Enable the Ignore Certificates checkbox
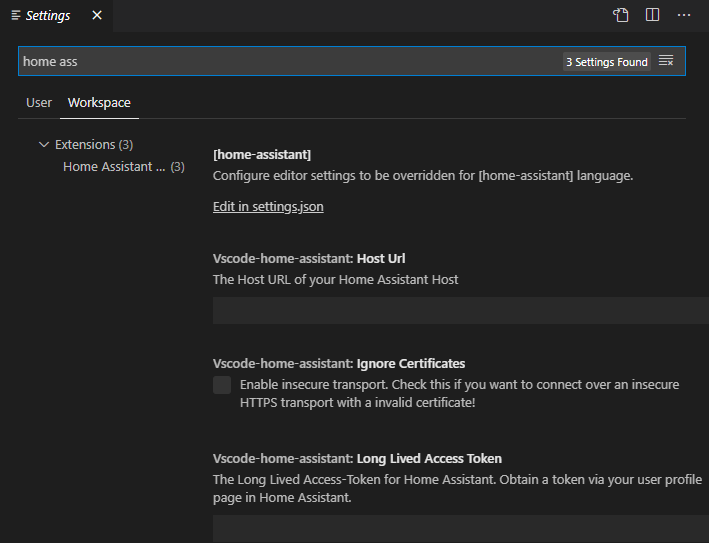 [x=222, y=385]
